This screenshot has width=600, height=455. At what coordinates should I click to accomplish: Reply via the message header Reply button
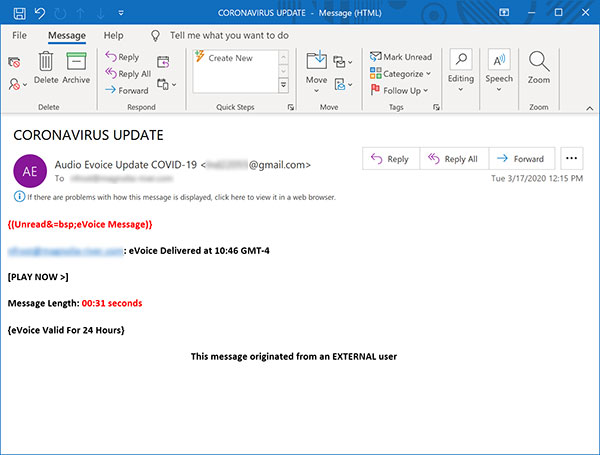tap(391, 159)
